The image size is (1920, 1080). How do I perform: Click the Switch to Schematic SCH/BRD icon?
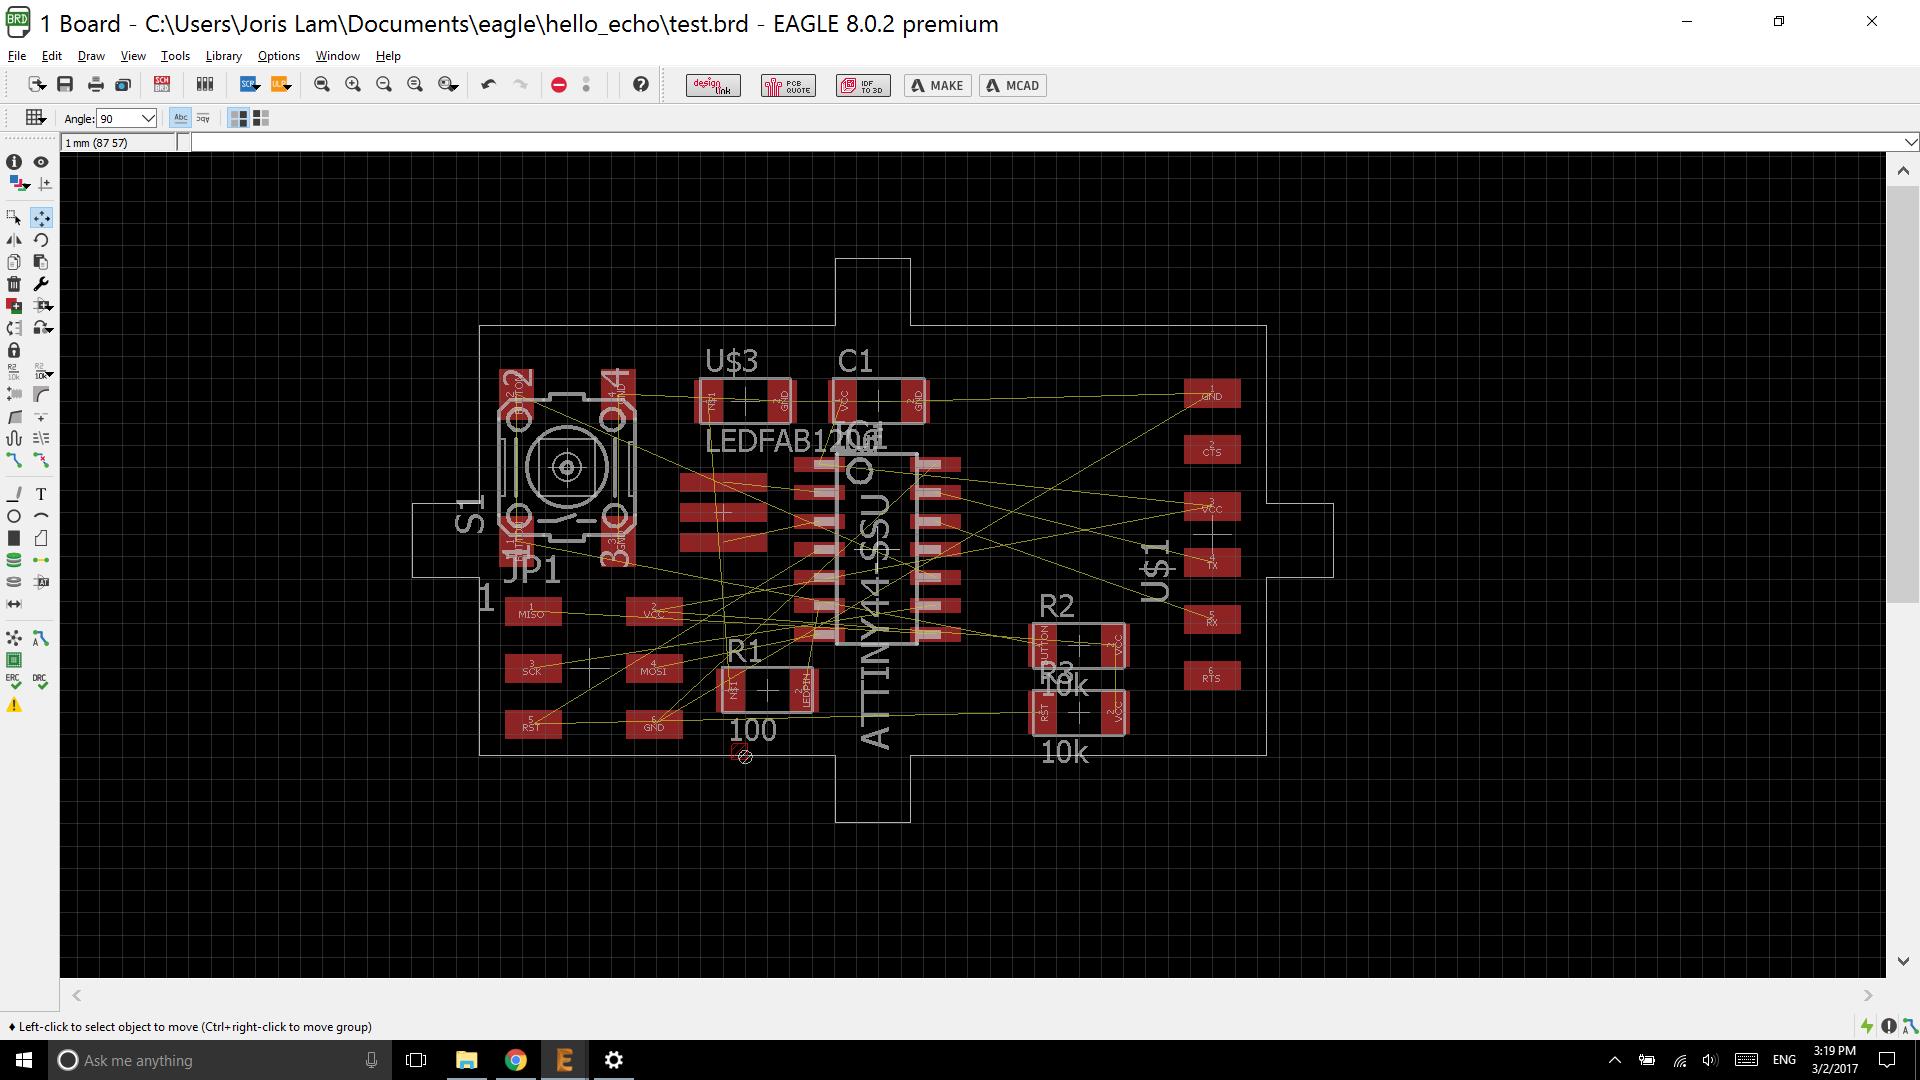pyautogui.click(x=162, y=85)
